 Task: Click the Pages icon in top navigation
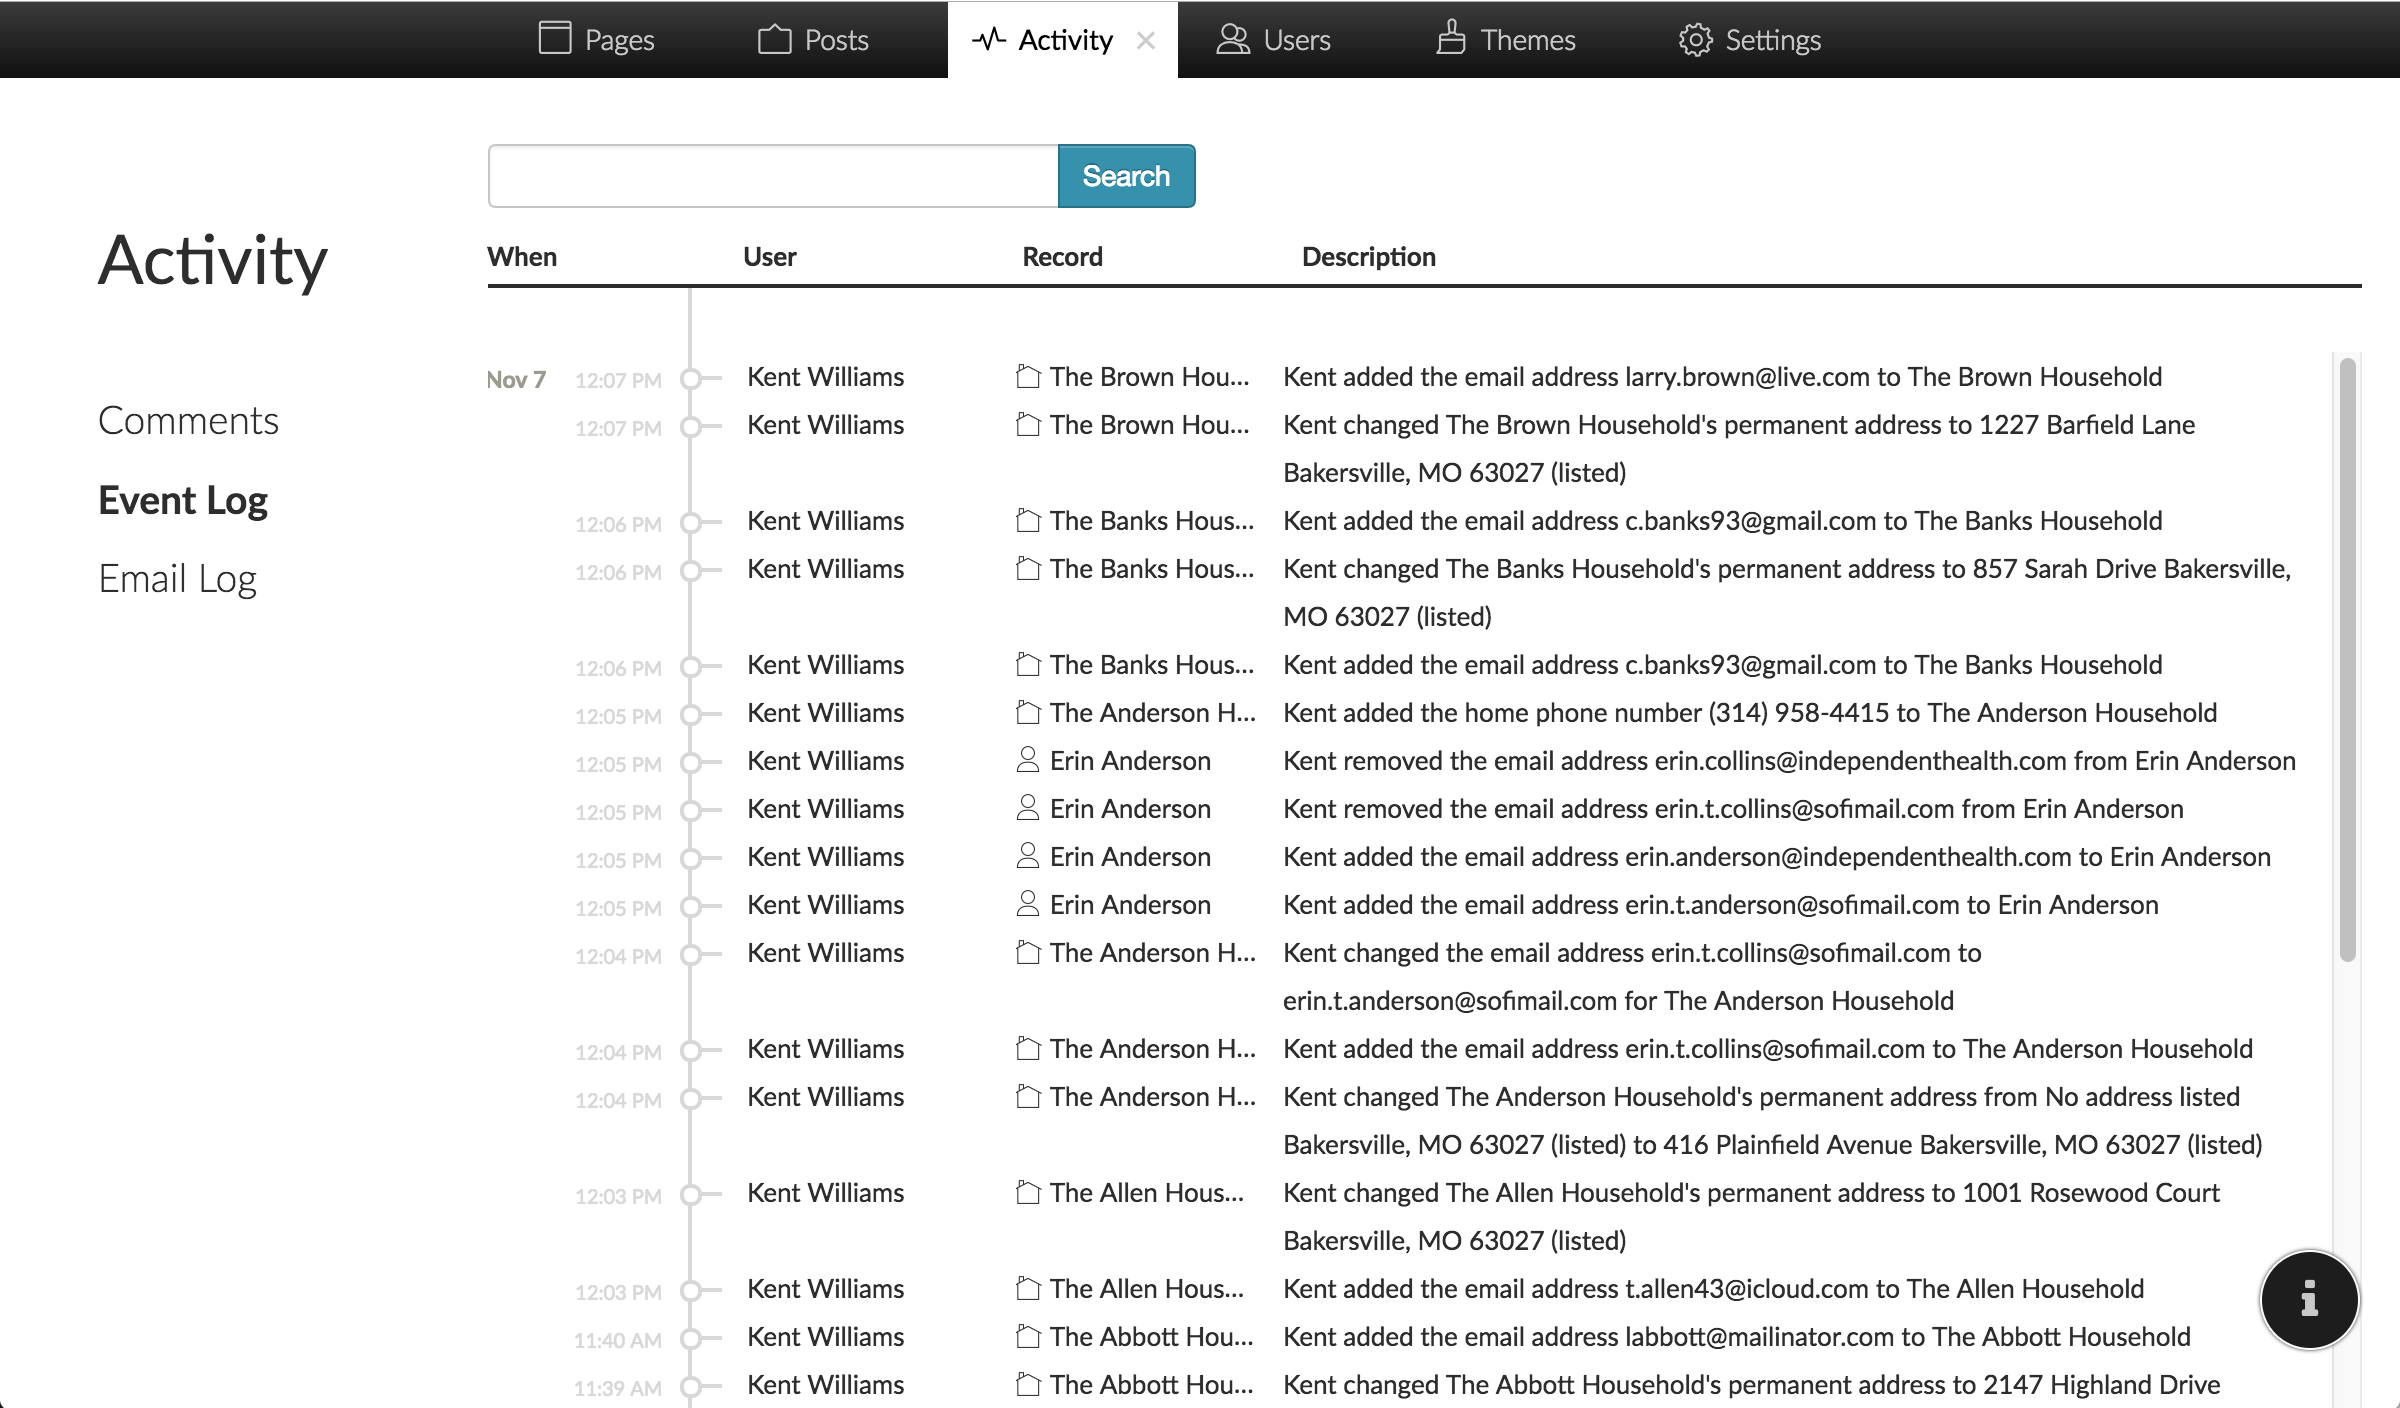pos(554,39)
